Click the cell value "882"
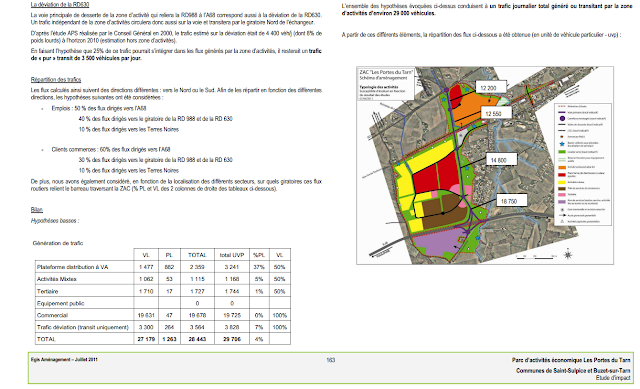 [x=169, y=267]
